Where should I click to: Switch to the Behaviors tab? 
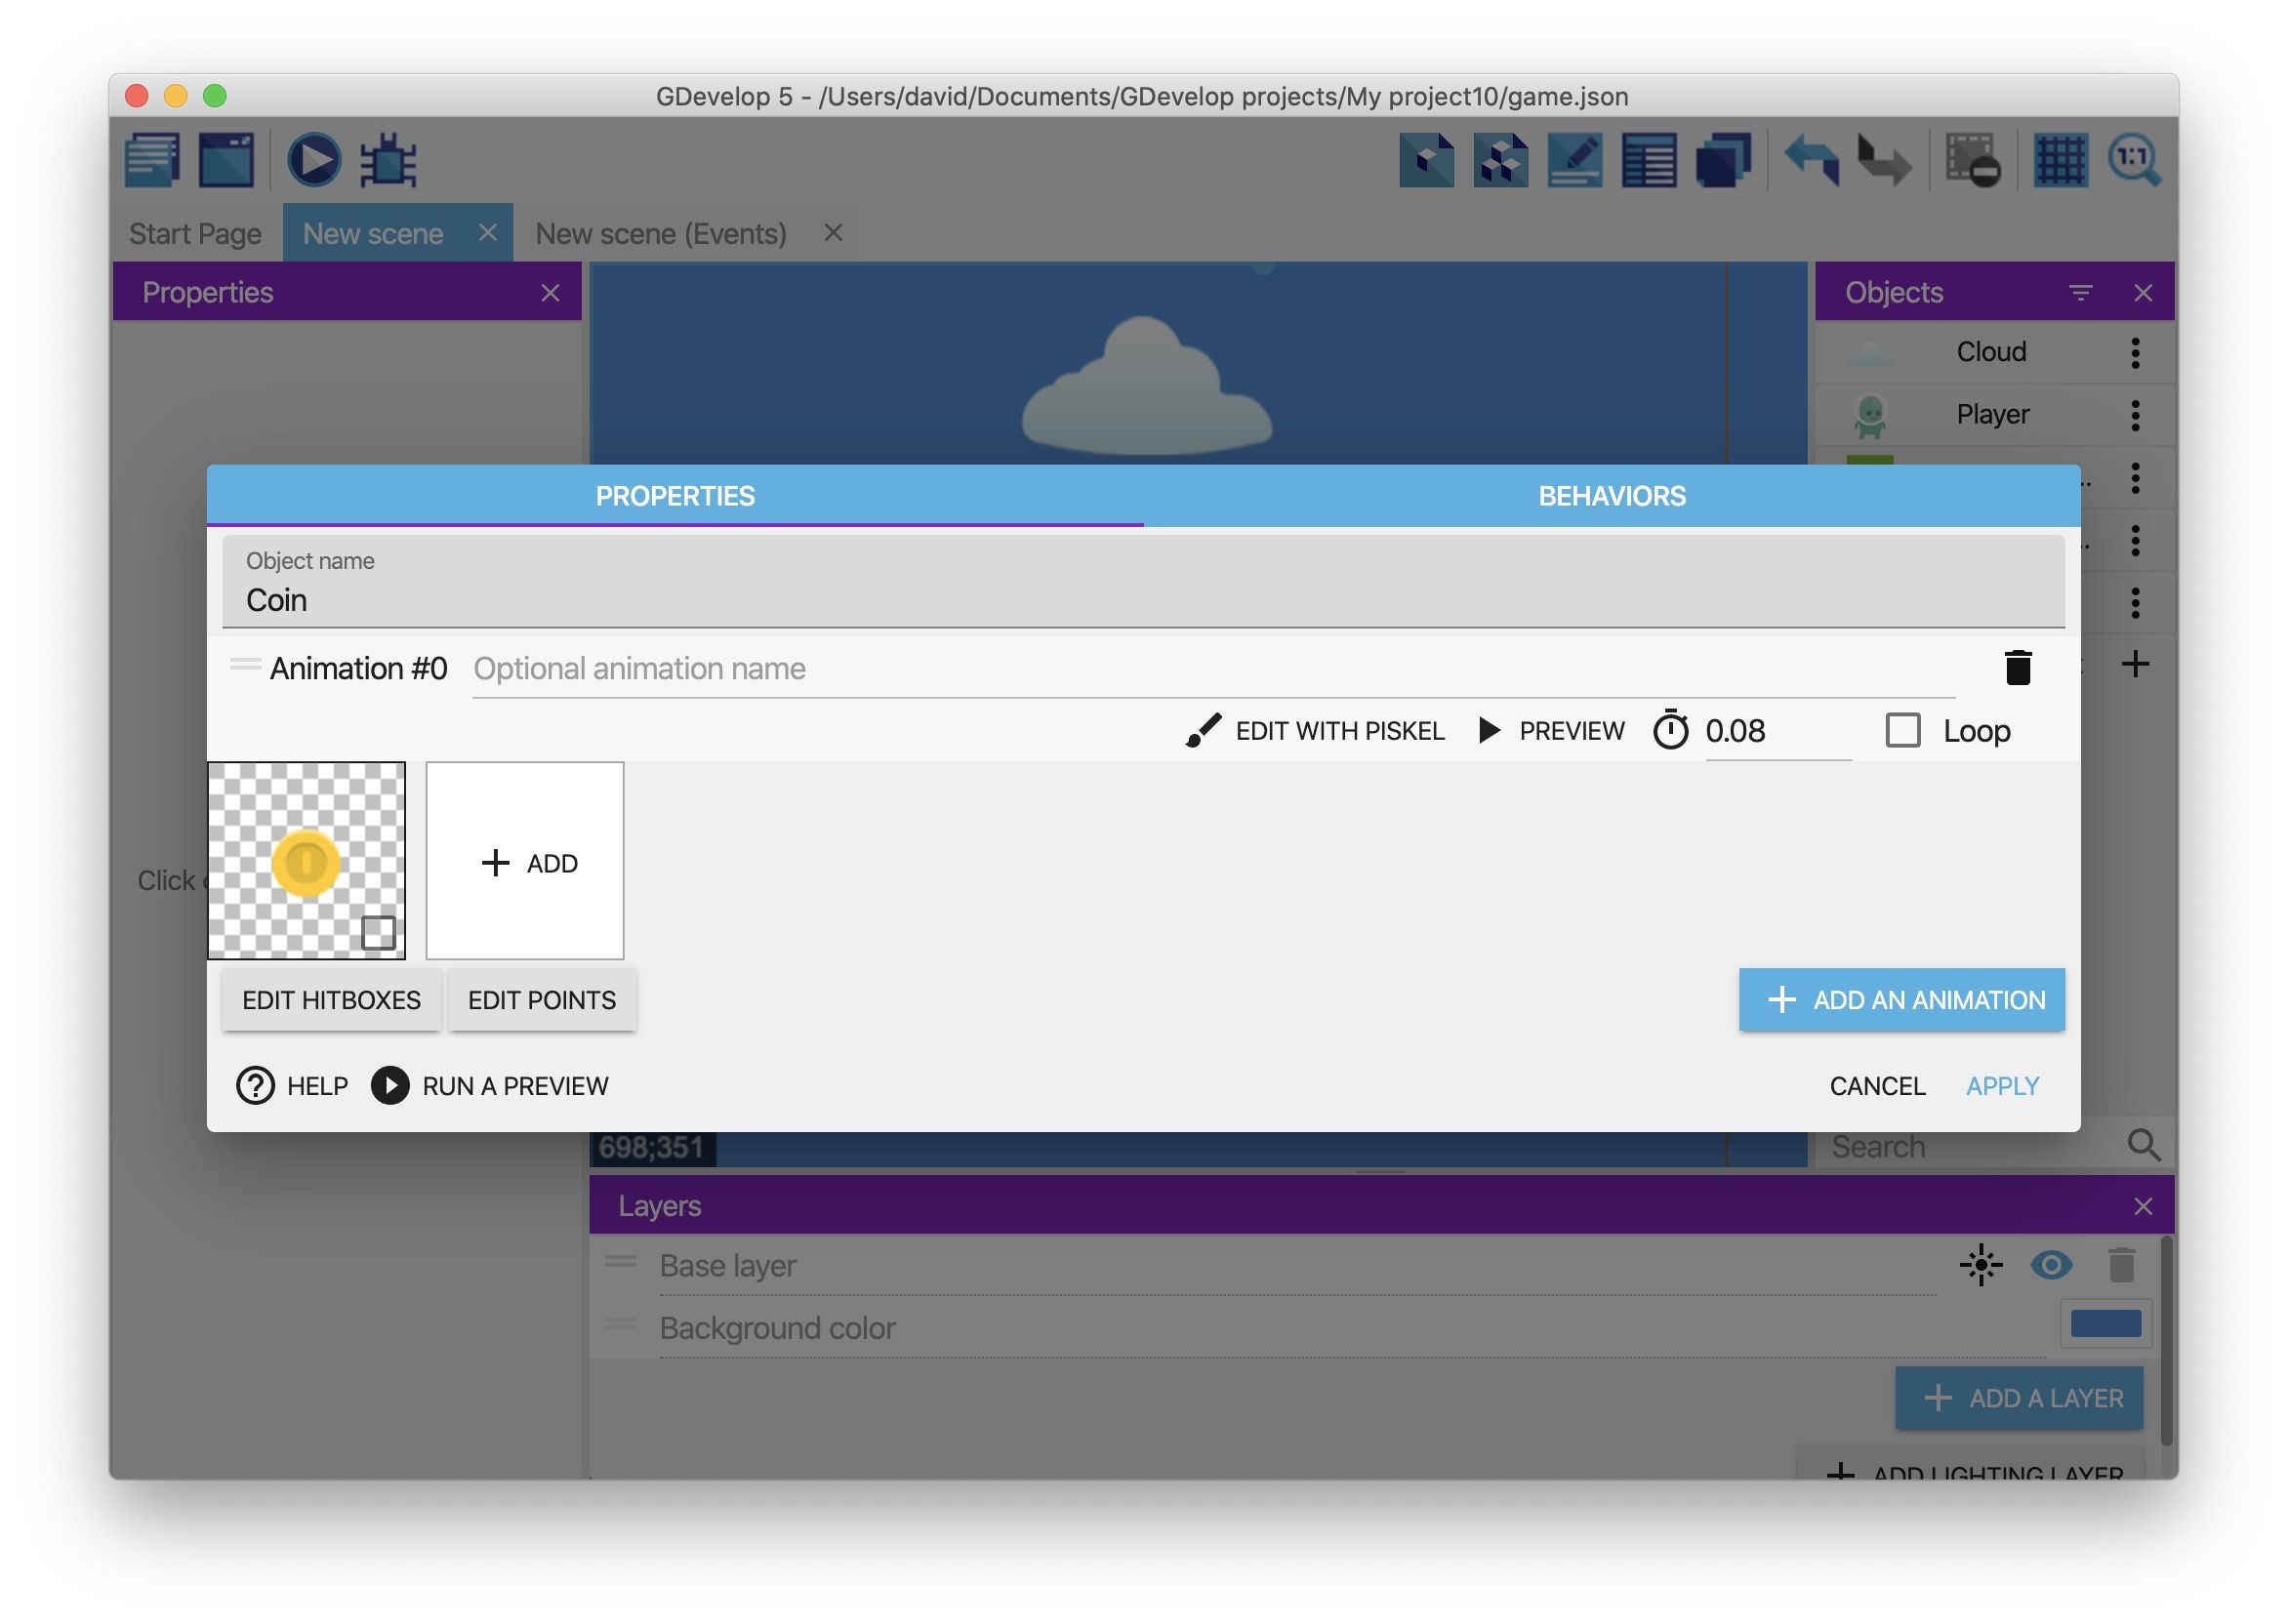click(1611, 496)
